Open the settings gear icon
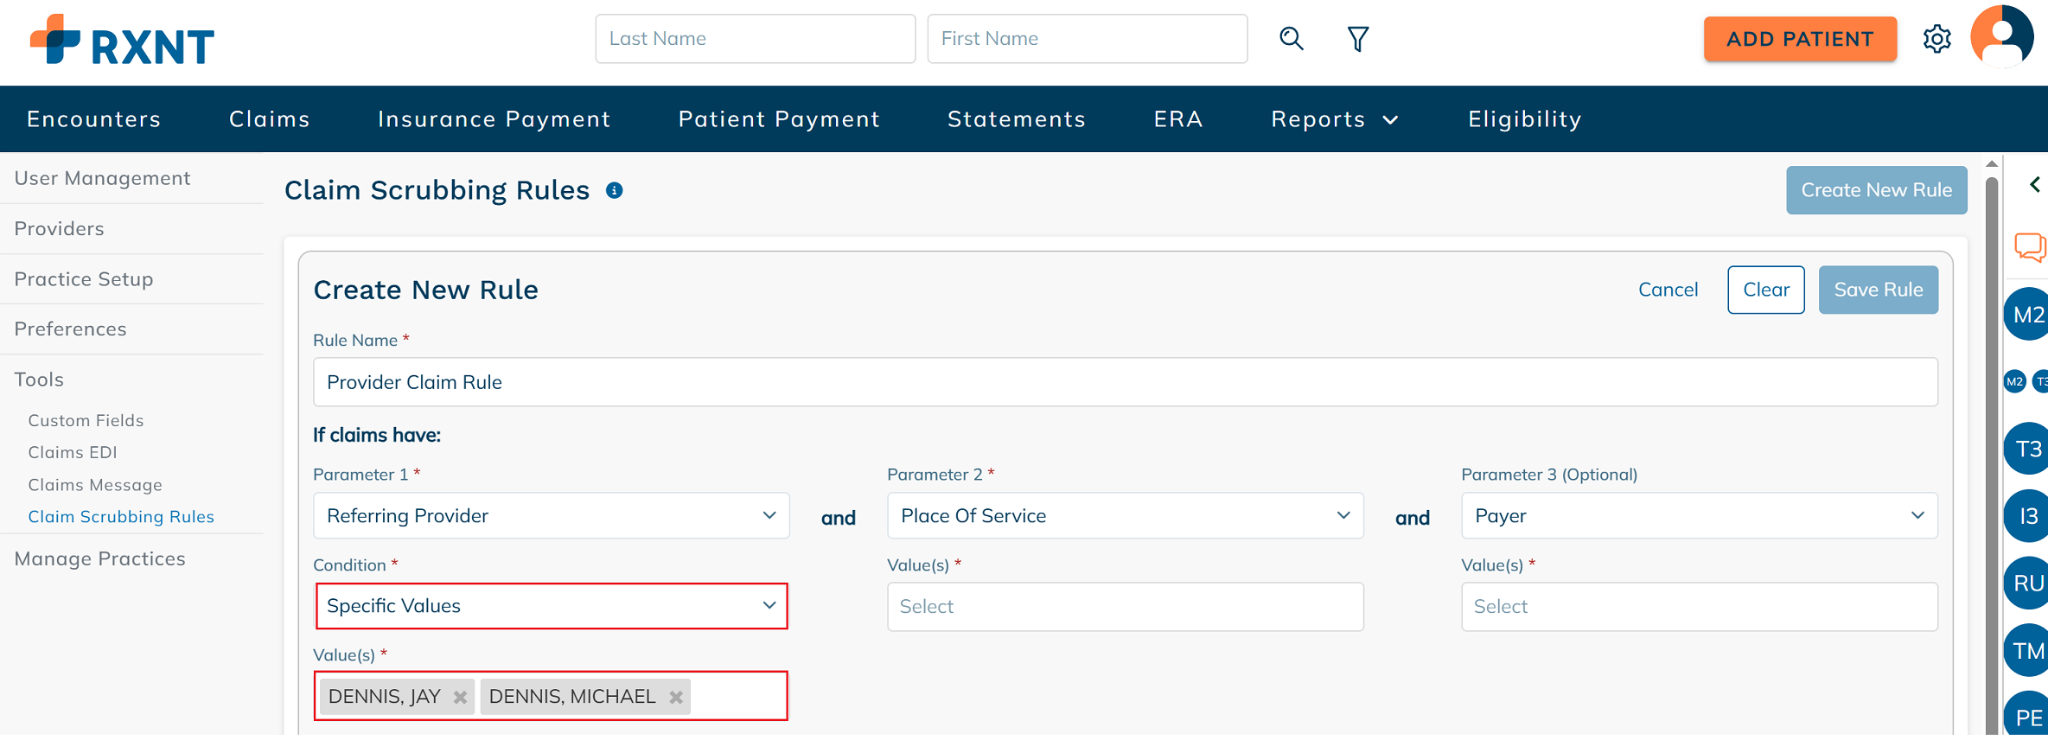This screenshot has height=735, width=2048. (1937, 39)
